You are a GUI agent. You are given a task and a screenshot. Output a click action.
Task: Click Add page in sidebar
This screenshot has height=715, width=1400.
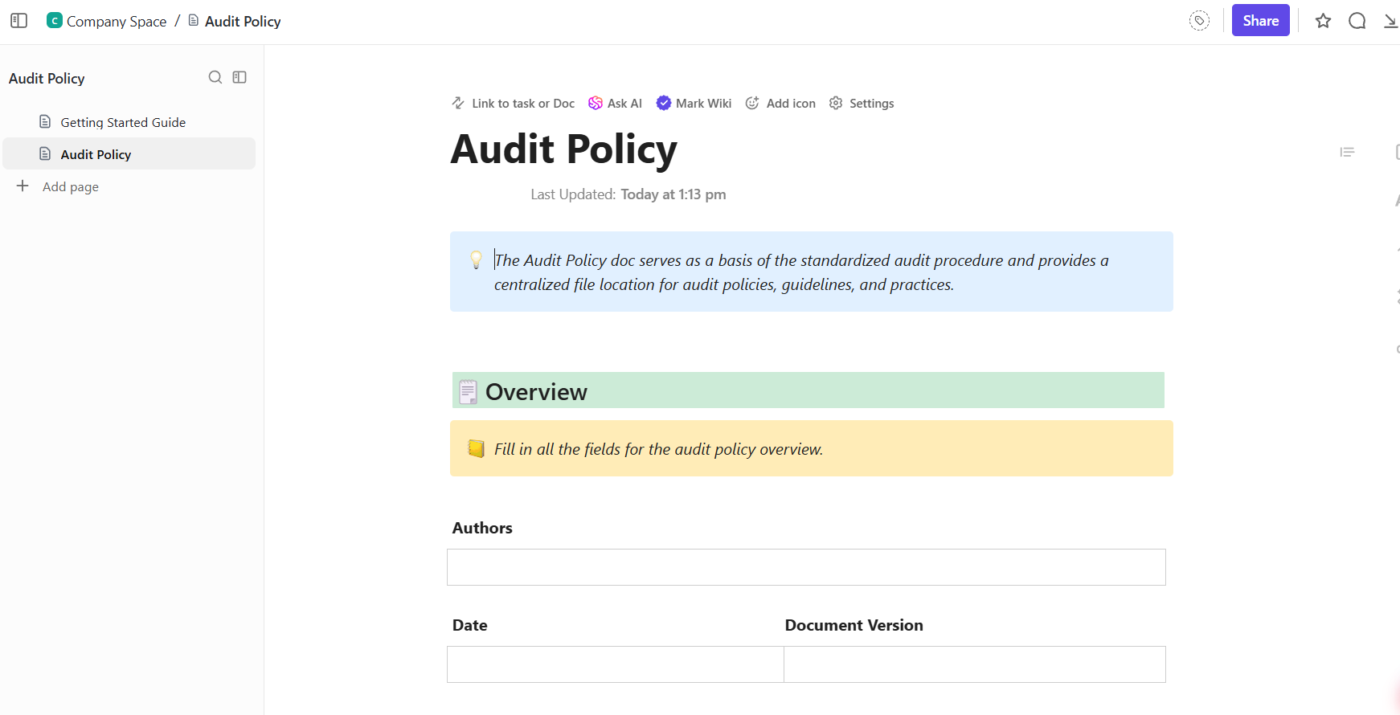70,187
